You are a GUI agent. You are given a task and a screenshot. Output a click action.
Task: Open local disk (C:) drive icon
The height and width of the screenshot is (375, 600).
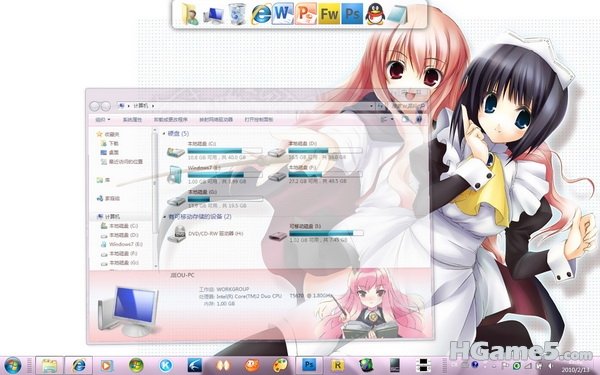tap(176, 152)
